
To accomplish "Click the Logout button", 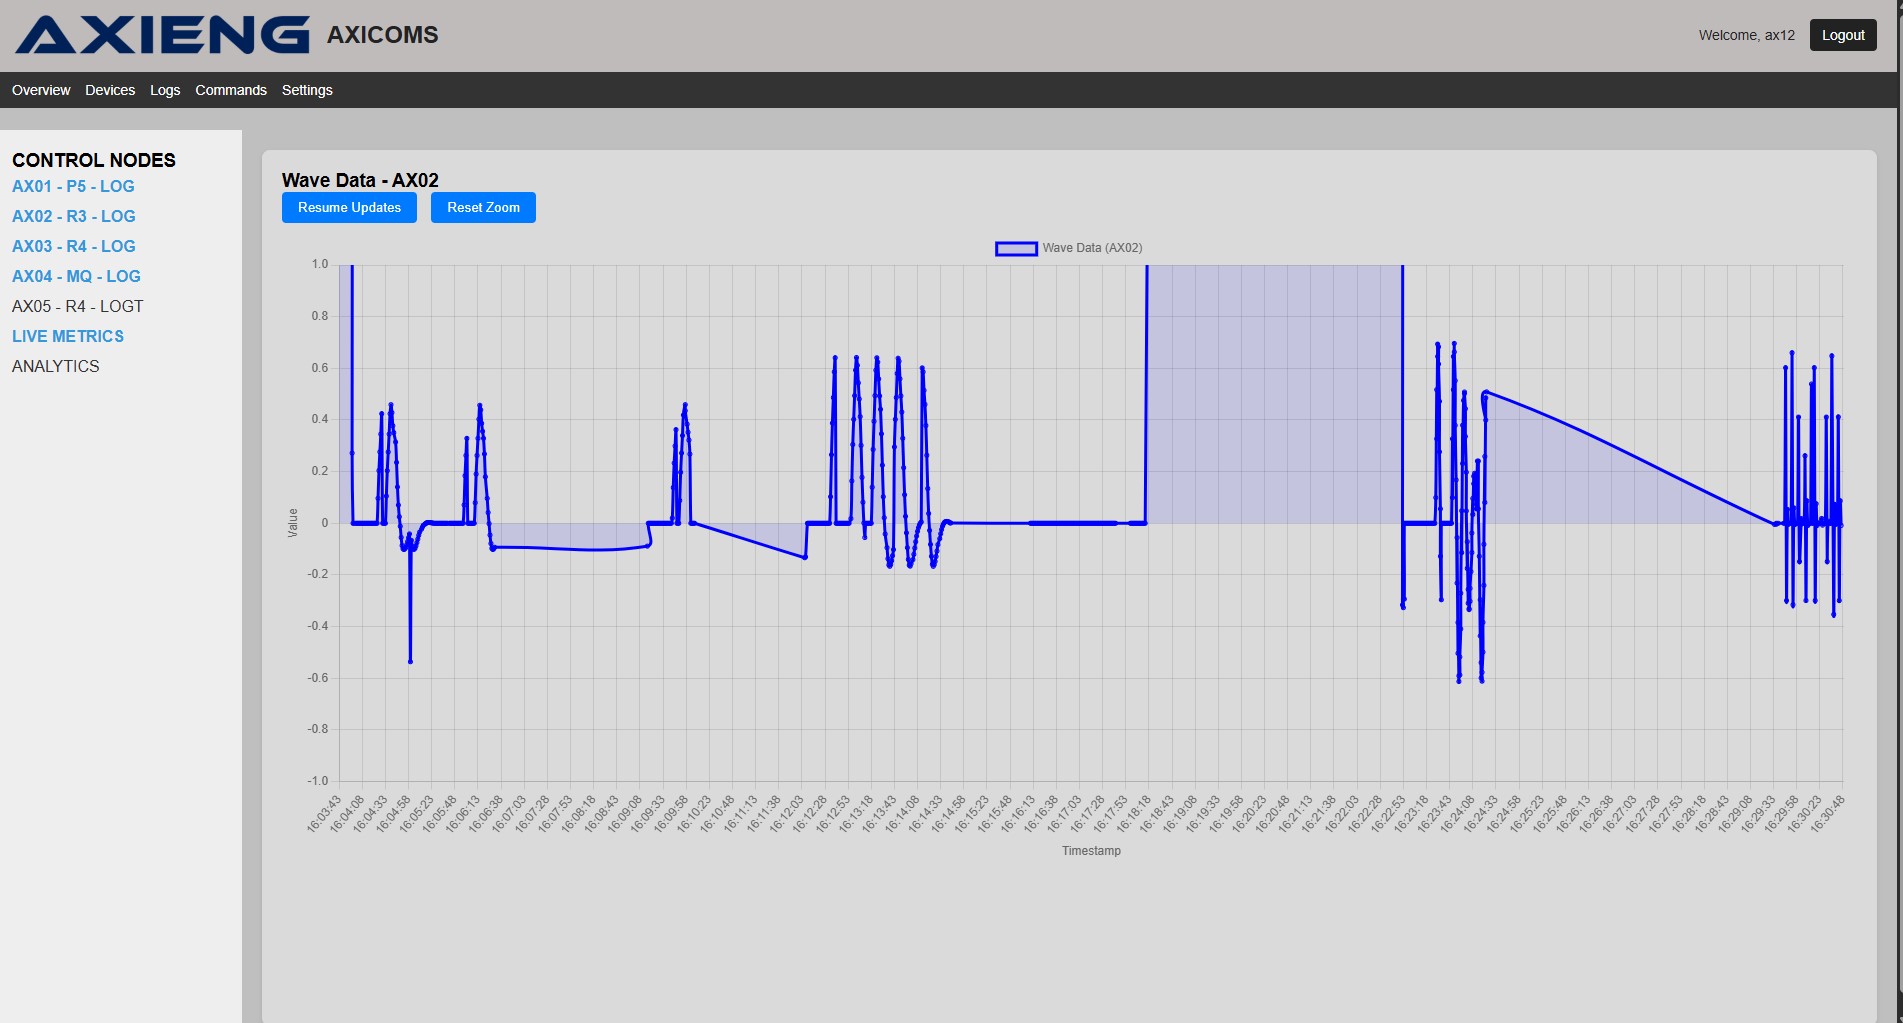I will coord(1842,34).
